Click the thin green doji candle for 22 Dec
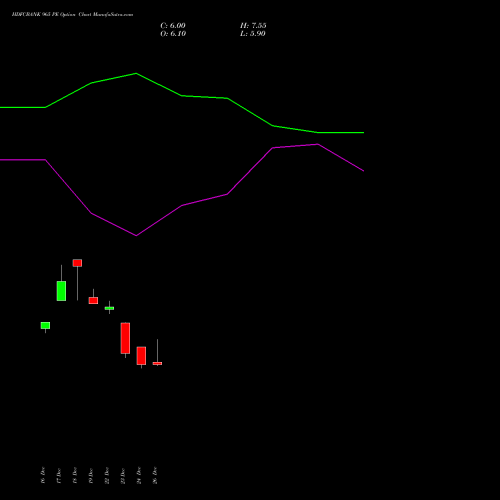This screenshot has height=500, width=500. pos(109,308)
